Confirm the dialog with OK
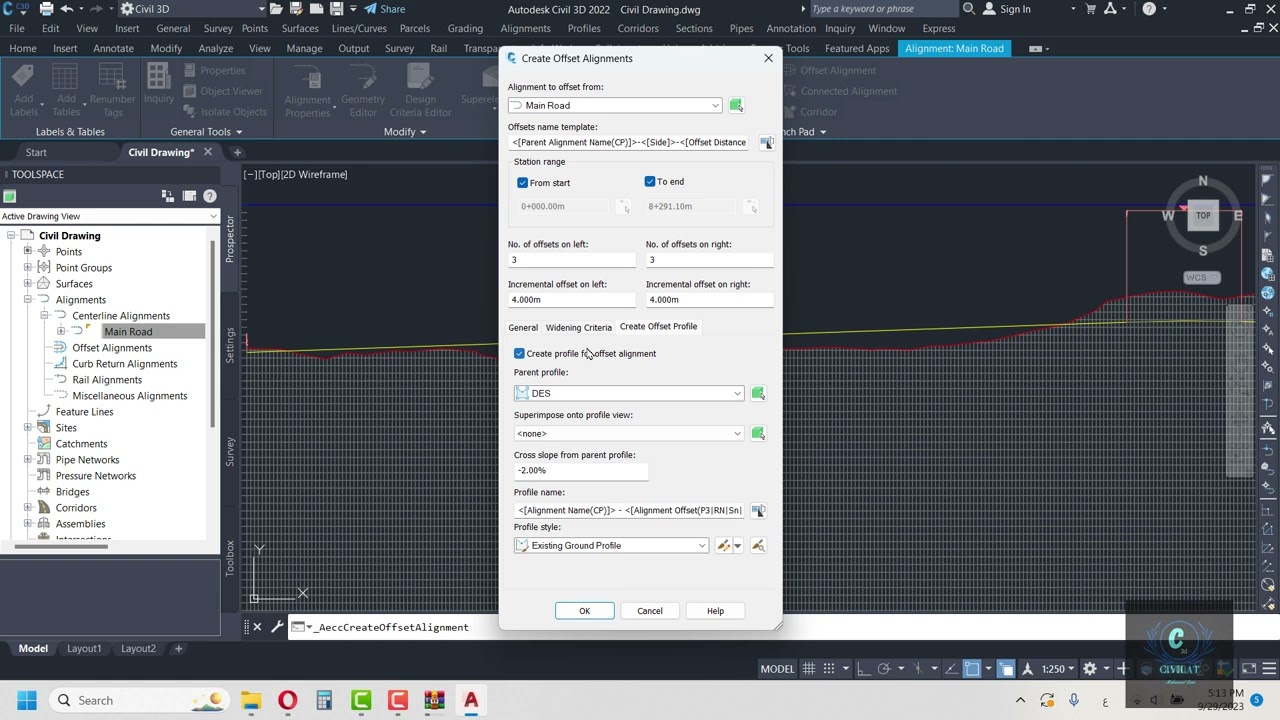 (585, 611)
